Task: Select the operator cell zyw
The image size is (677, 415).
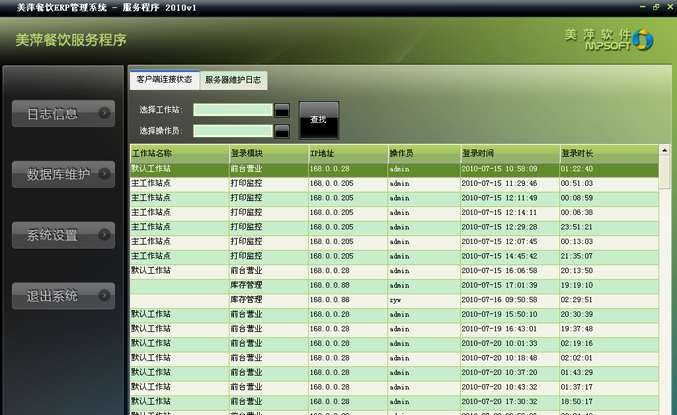Action: [x=395, y=300]
